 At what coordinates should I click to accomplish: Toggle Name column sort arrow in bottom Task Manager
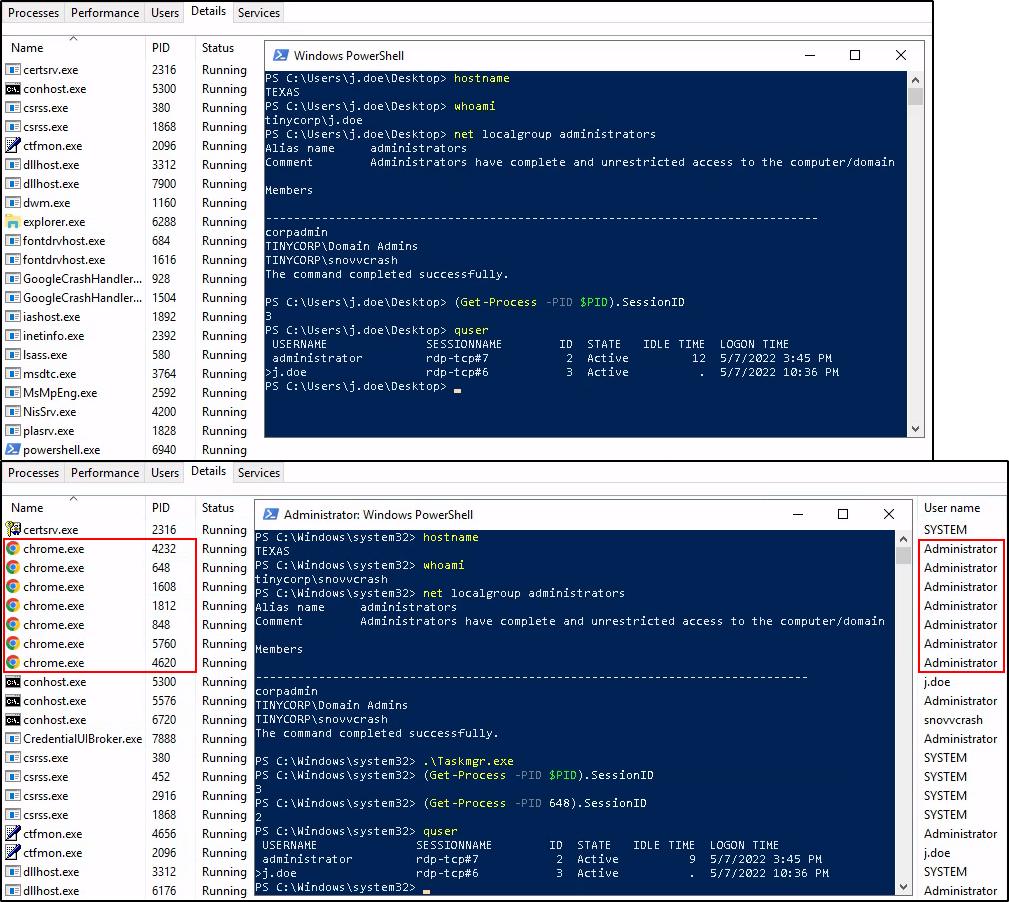click(x=73, y=499)
